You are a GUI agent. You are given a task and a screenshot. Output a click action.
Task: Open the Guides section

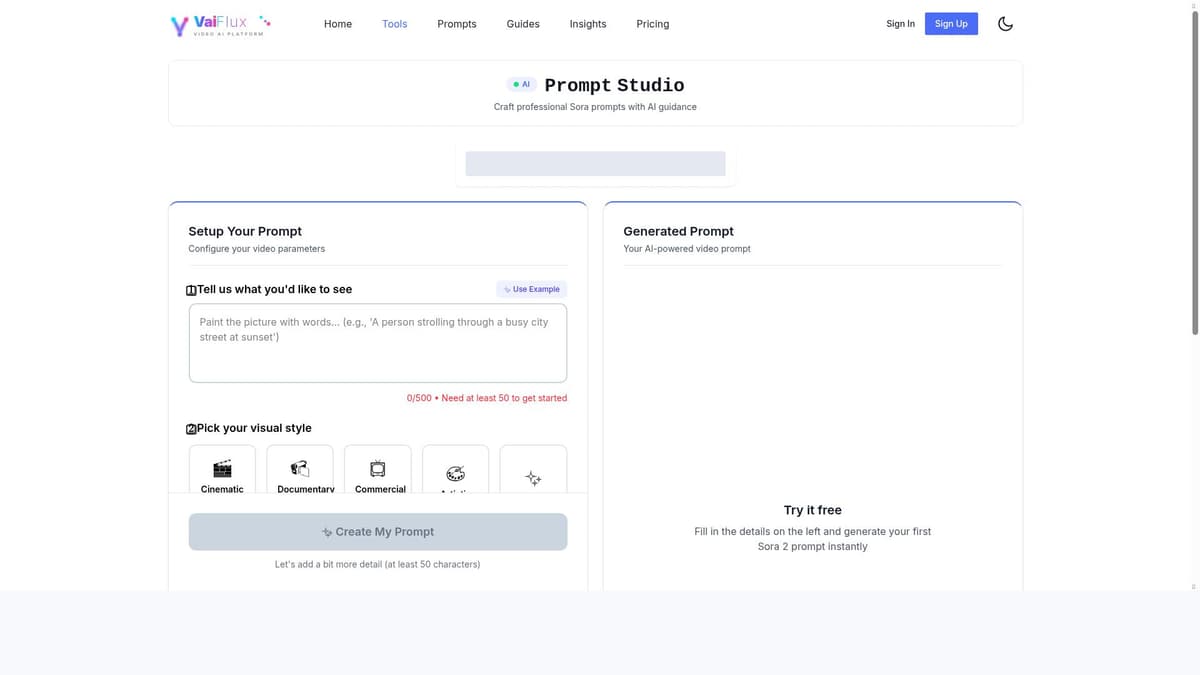(x=523, y=24)
